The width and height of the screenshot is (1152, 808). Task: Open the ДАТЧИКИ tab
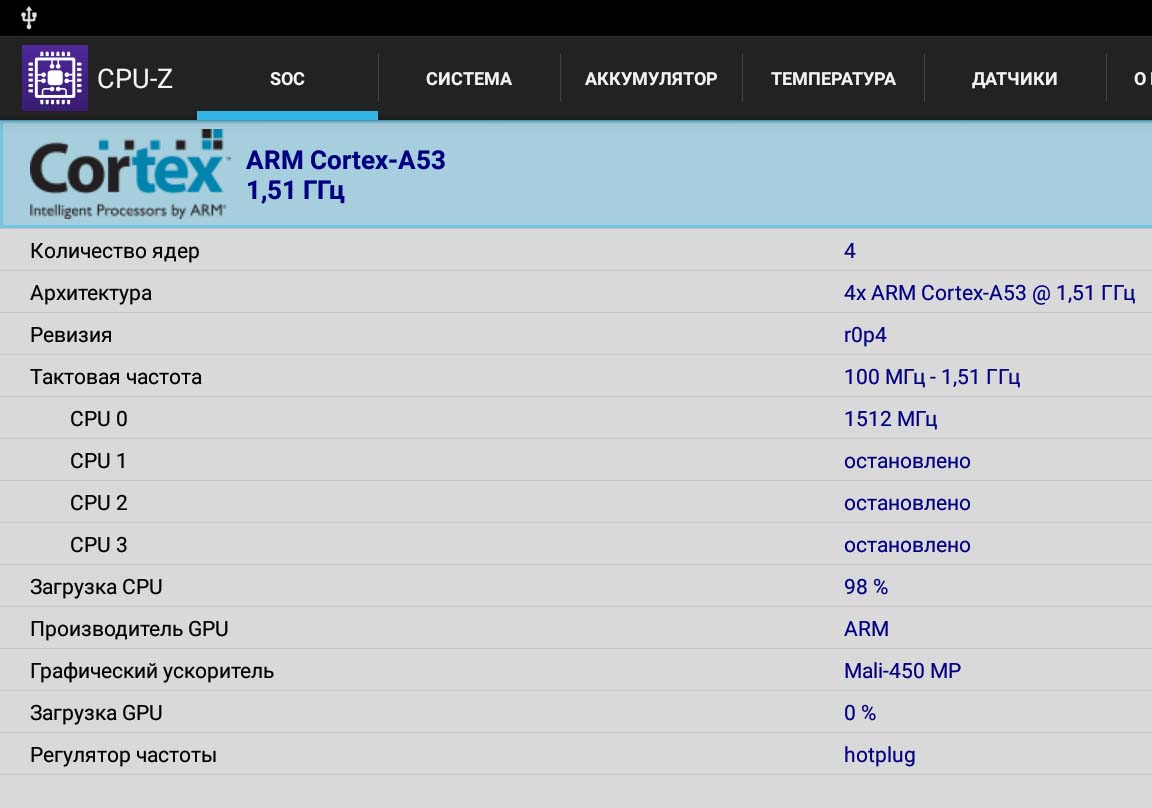(1014, 79)
